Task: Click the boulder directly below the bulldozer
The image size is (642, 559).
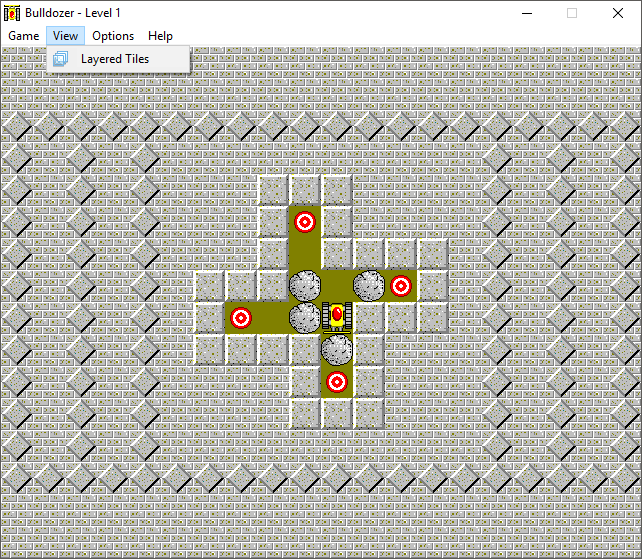Action: [337, 350]
